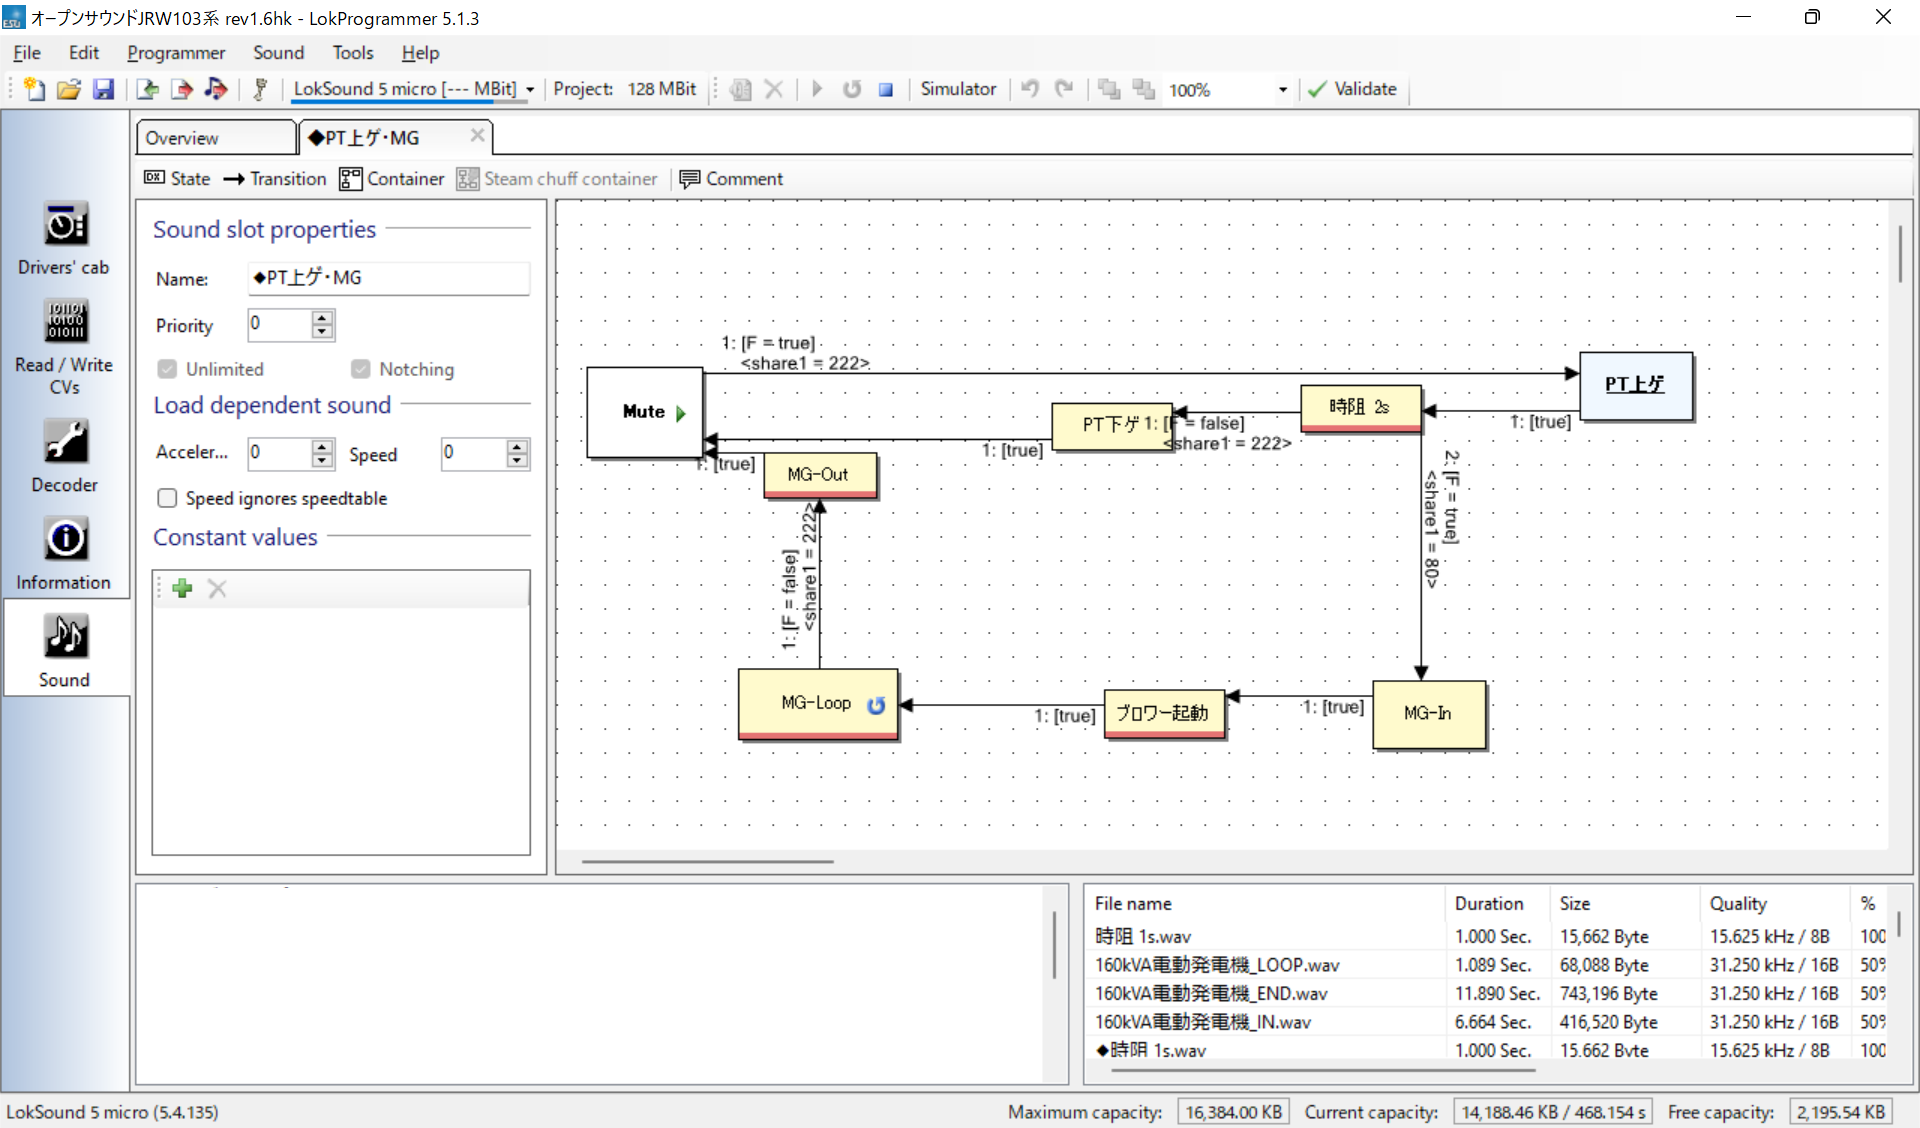Click the Validate button
Screen dimensions: 1920x1128
[x=1352, y=89]
